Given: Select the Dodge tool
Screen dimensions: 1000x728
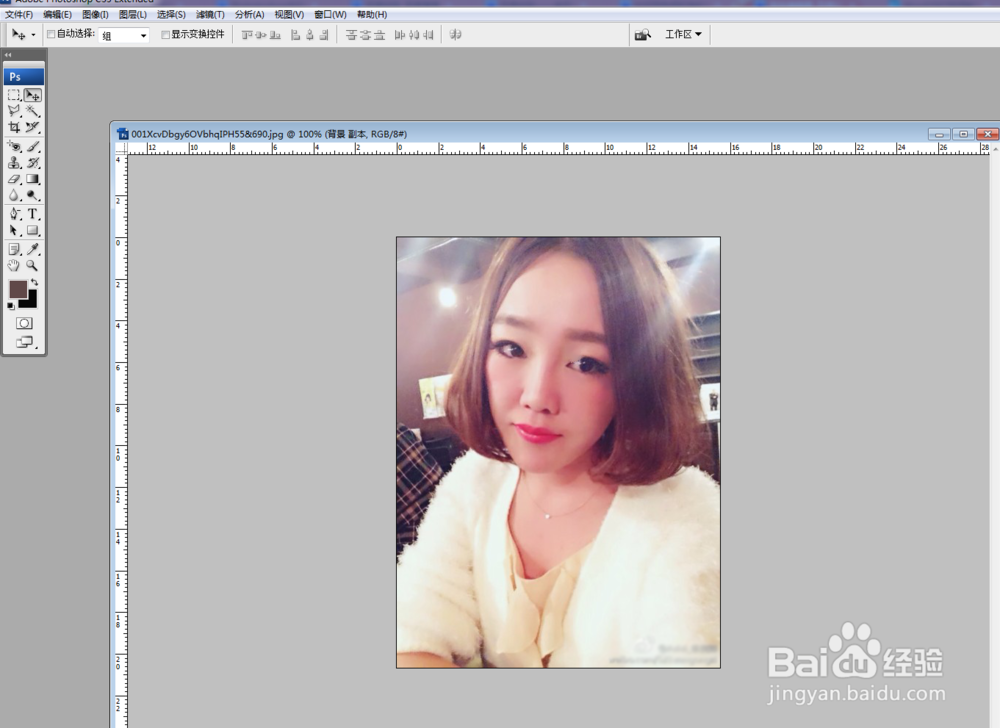Looking at the screenshot, I should [33, 196].
